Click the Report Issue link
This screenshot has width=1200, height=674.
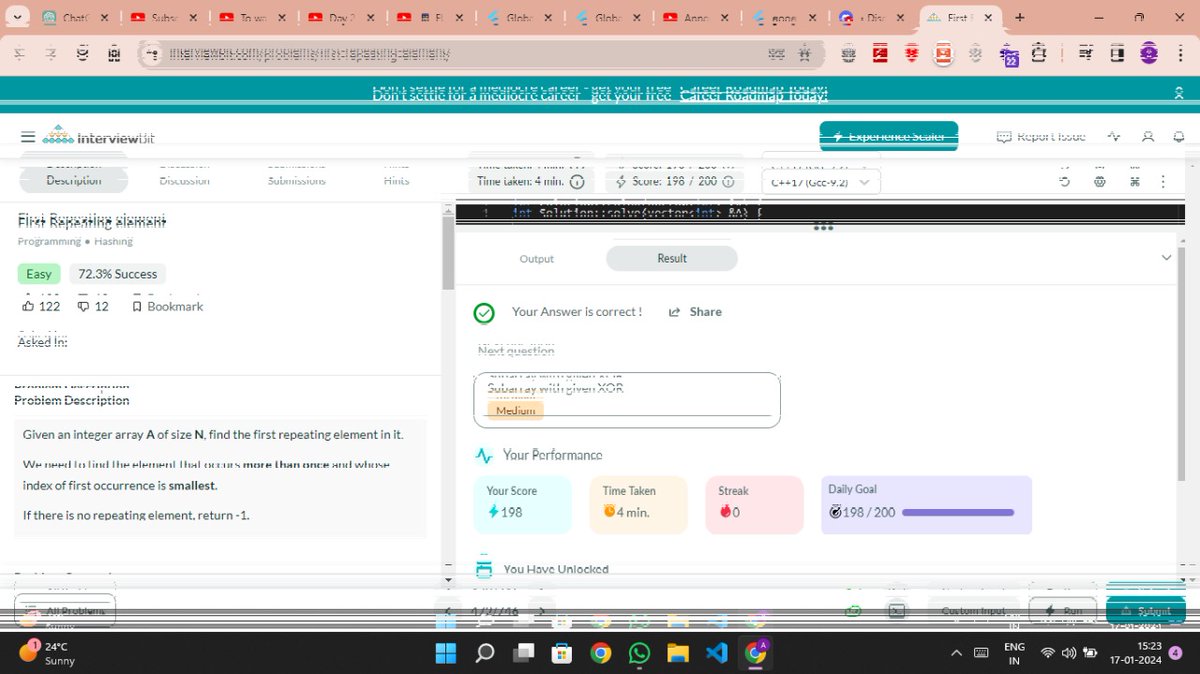pos(1041,136)
